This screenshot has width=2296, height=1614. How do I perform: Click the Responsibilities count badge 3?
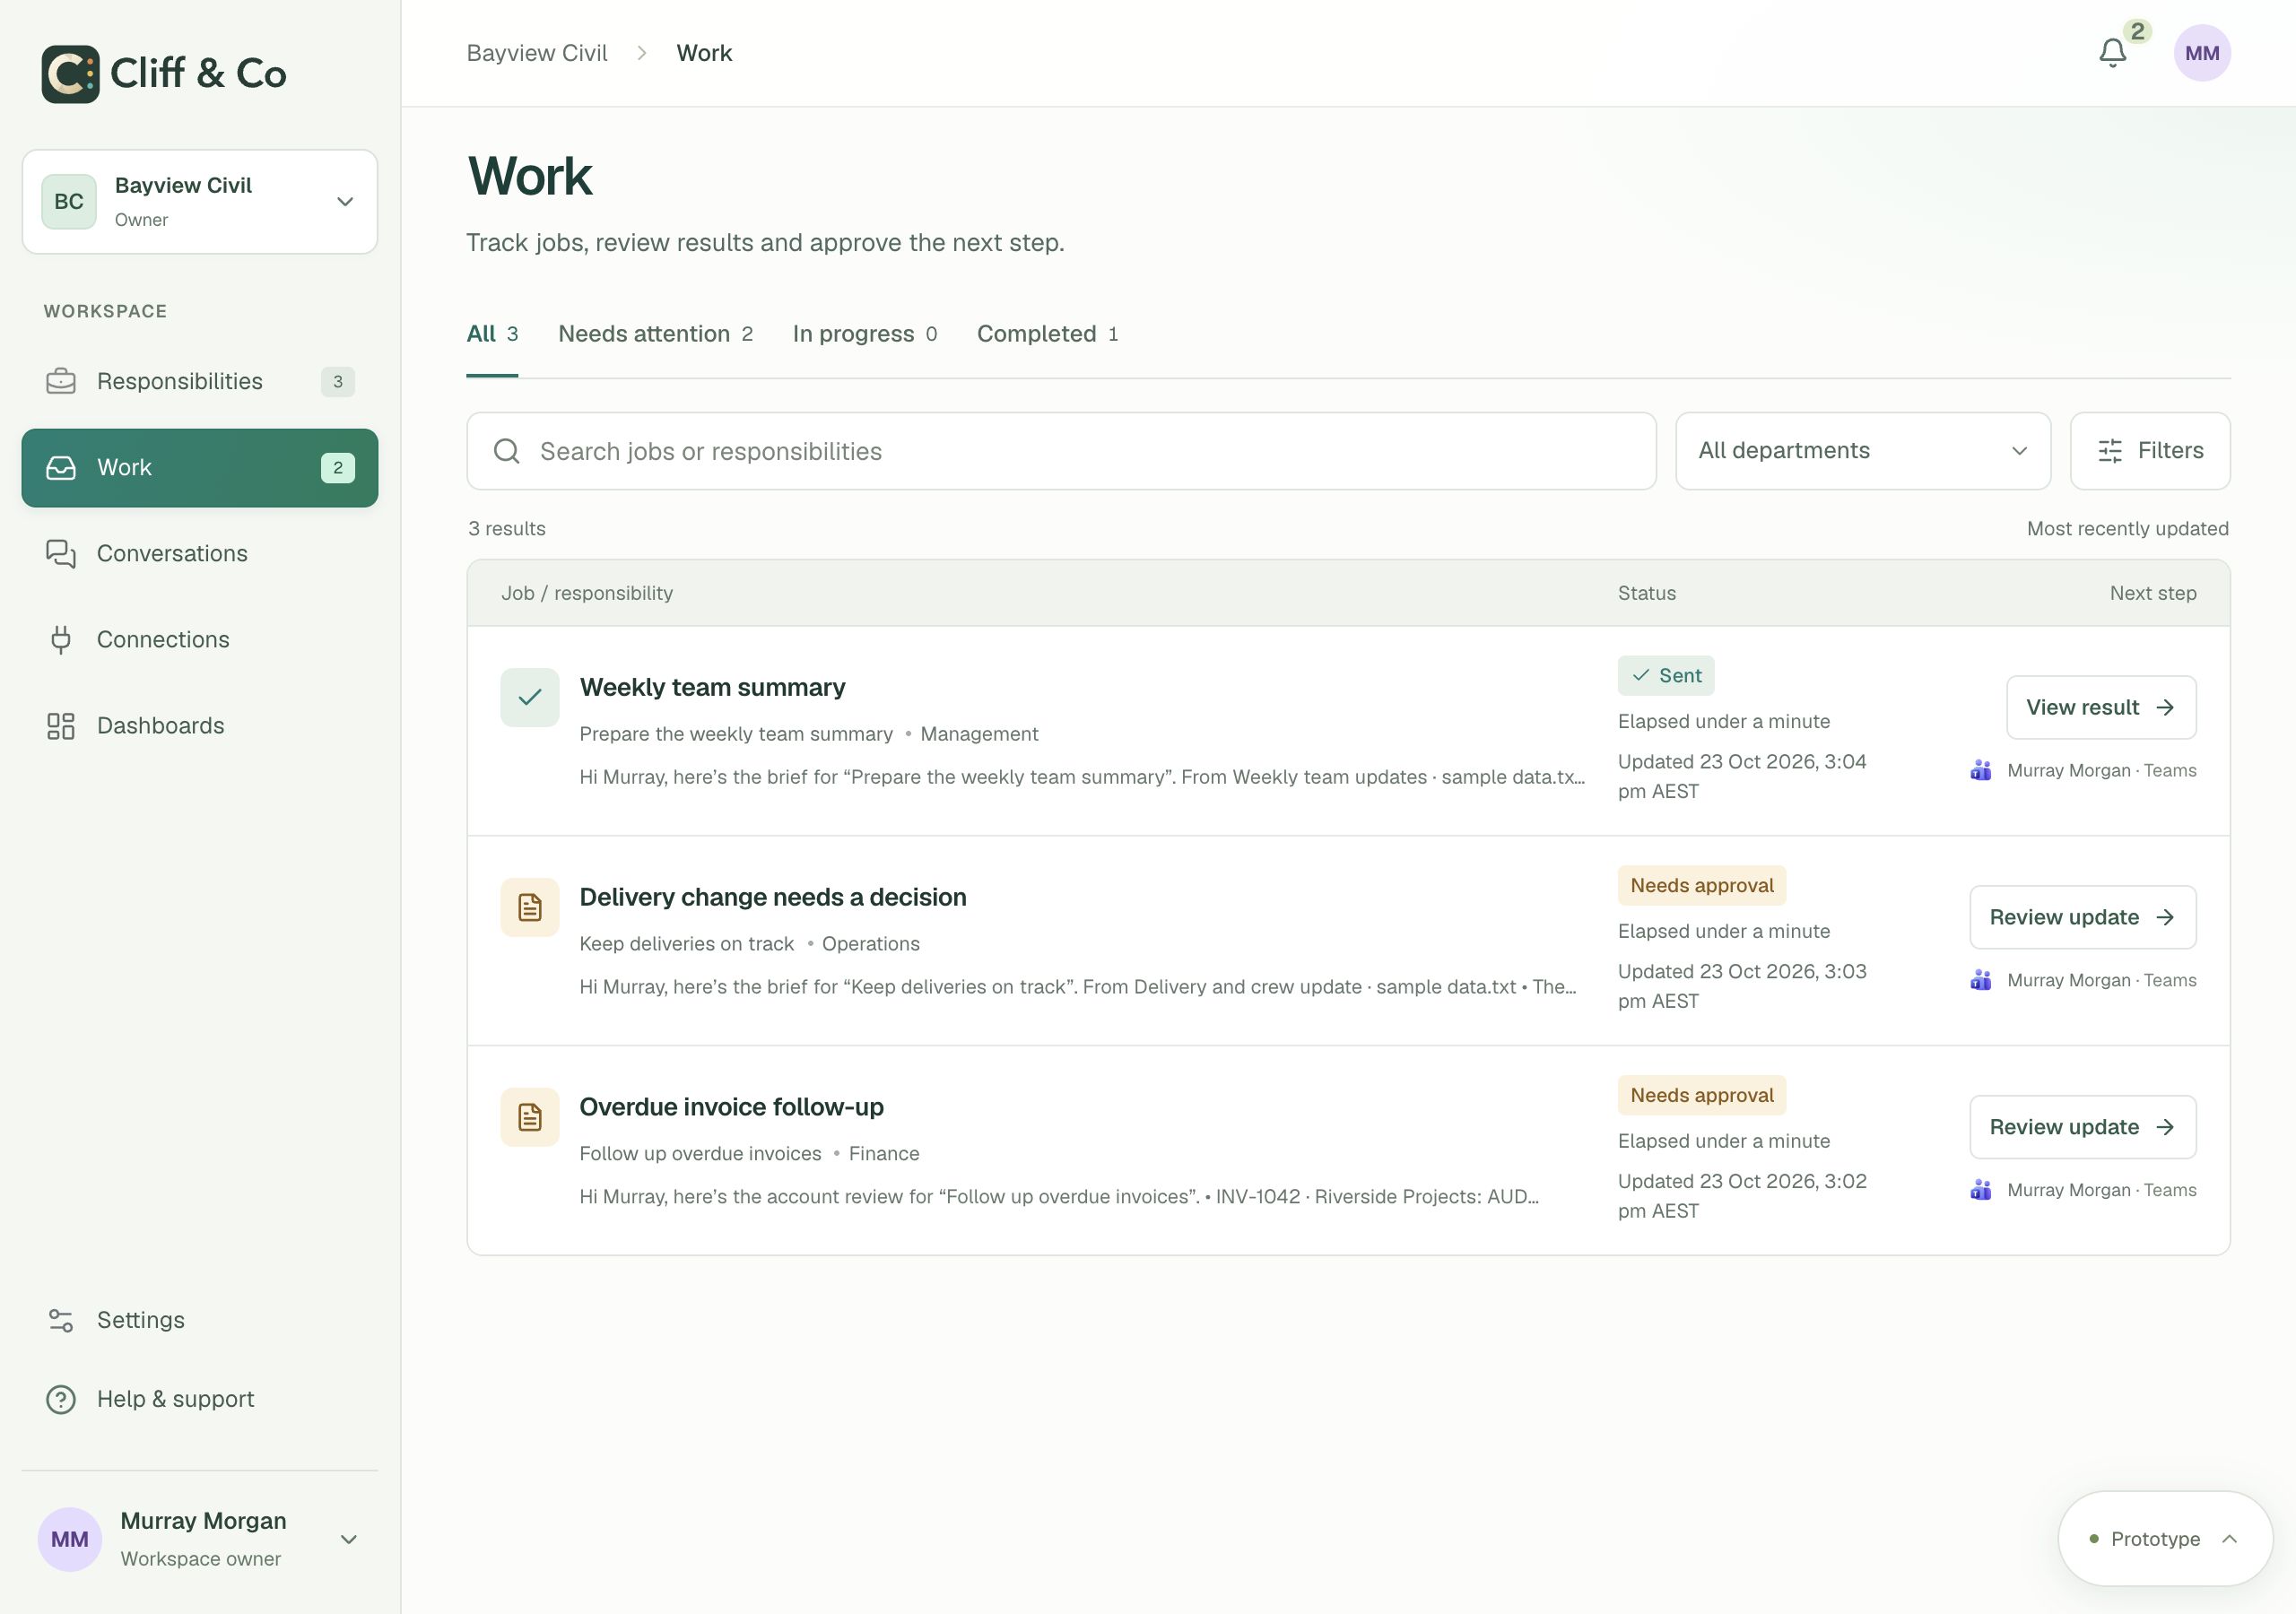tap(338, 381)
